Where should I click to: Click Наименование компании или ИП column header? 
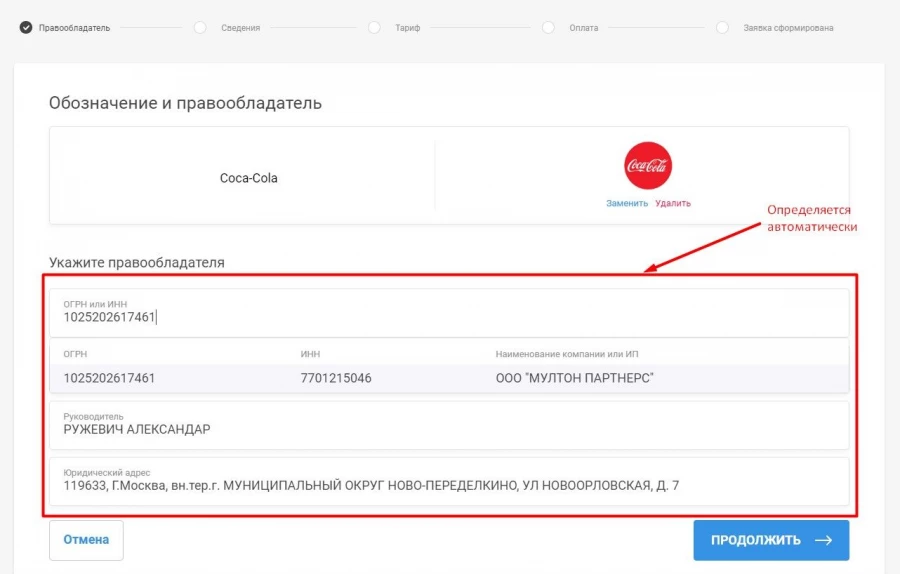tap(567, 354)
